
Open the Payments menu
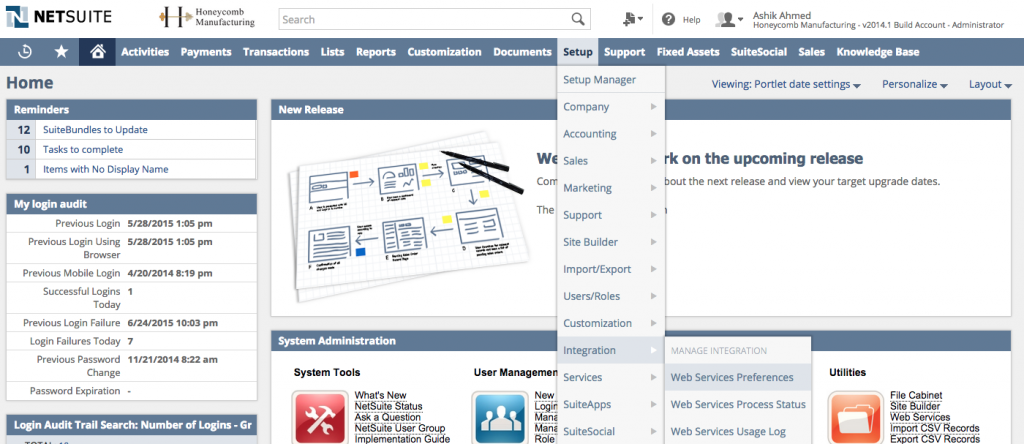pos(206,52)
